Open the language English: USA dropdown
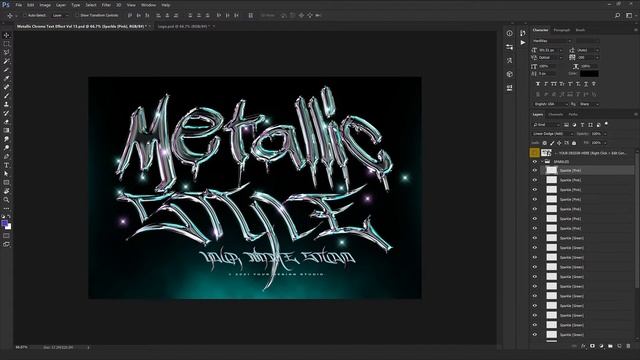 click(551, 104)
